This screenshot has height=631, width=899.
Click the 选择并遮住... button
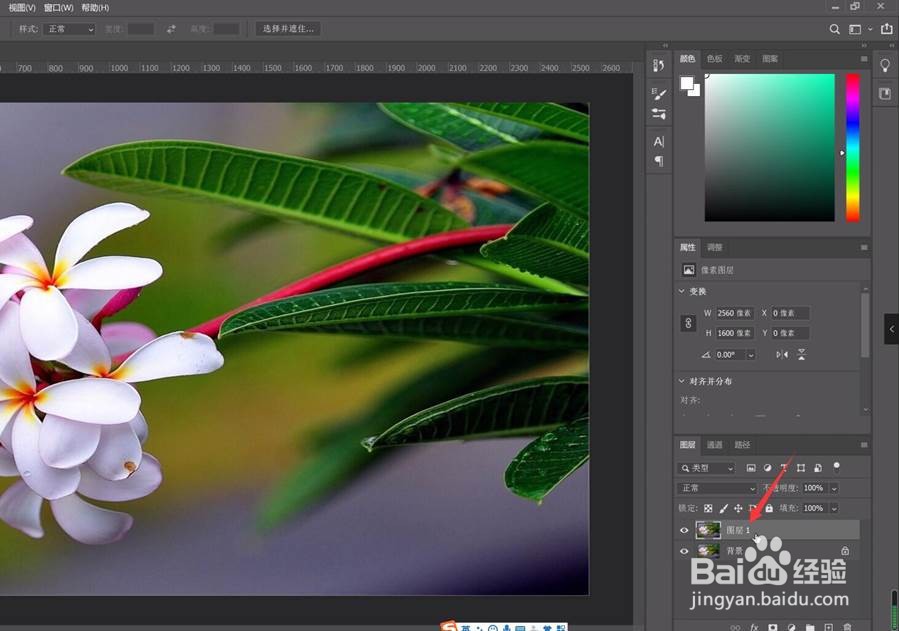pos(288,29)
